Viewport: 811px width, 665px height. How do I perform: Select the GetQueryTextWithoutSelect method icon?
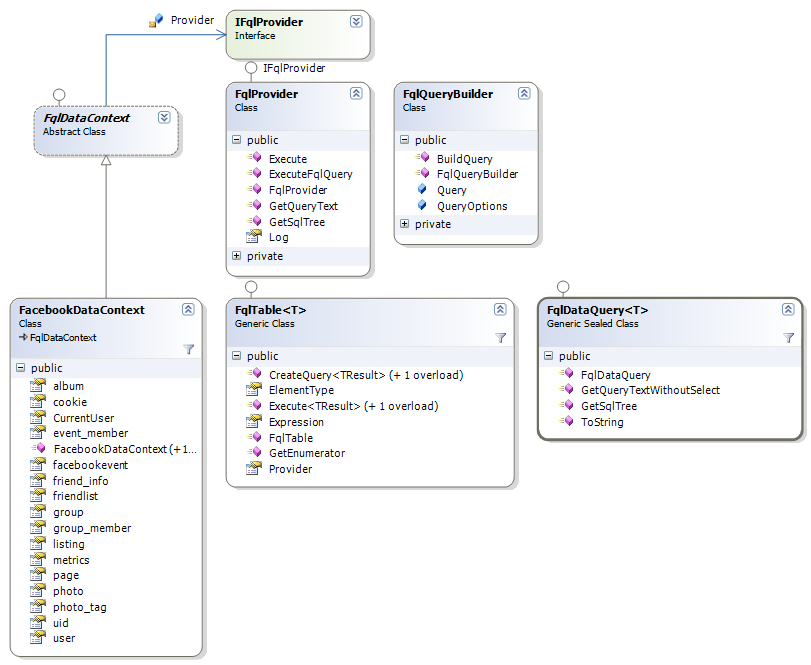(x=566, y=389)
